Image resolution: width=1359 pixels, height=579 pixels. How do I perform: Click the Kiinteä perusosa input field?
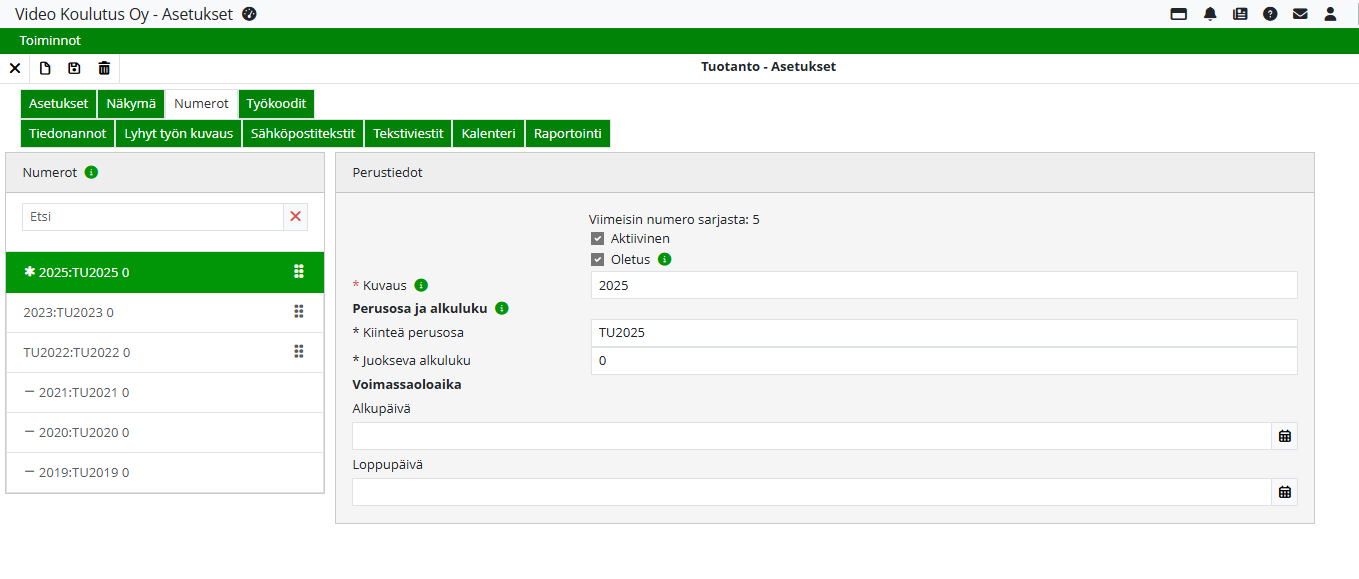tap(943, 333)
